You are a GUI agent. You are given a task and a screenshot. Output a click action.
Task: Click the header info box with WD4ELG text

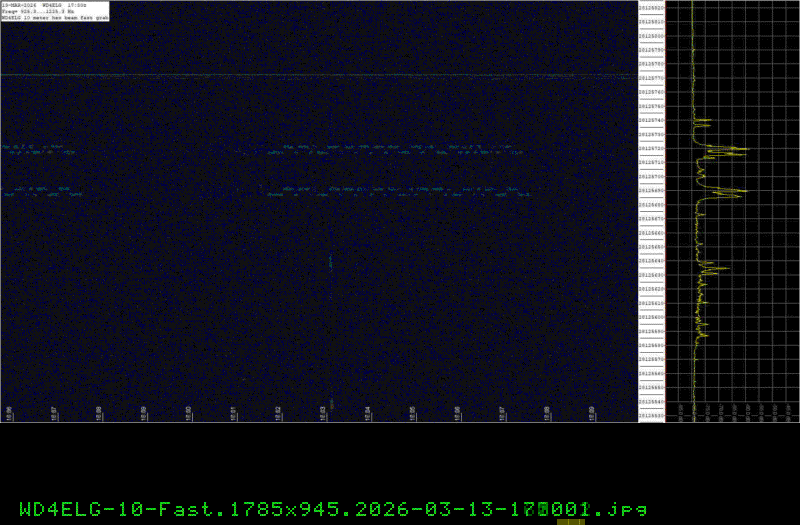coord(48,11)
